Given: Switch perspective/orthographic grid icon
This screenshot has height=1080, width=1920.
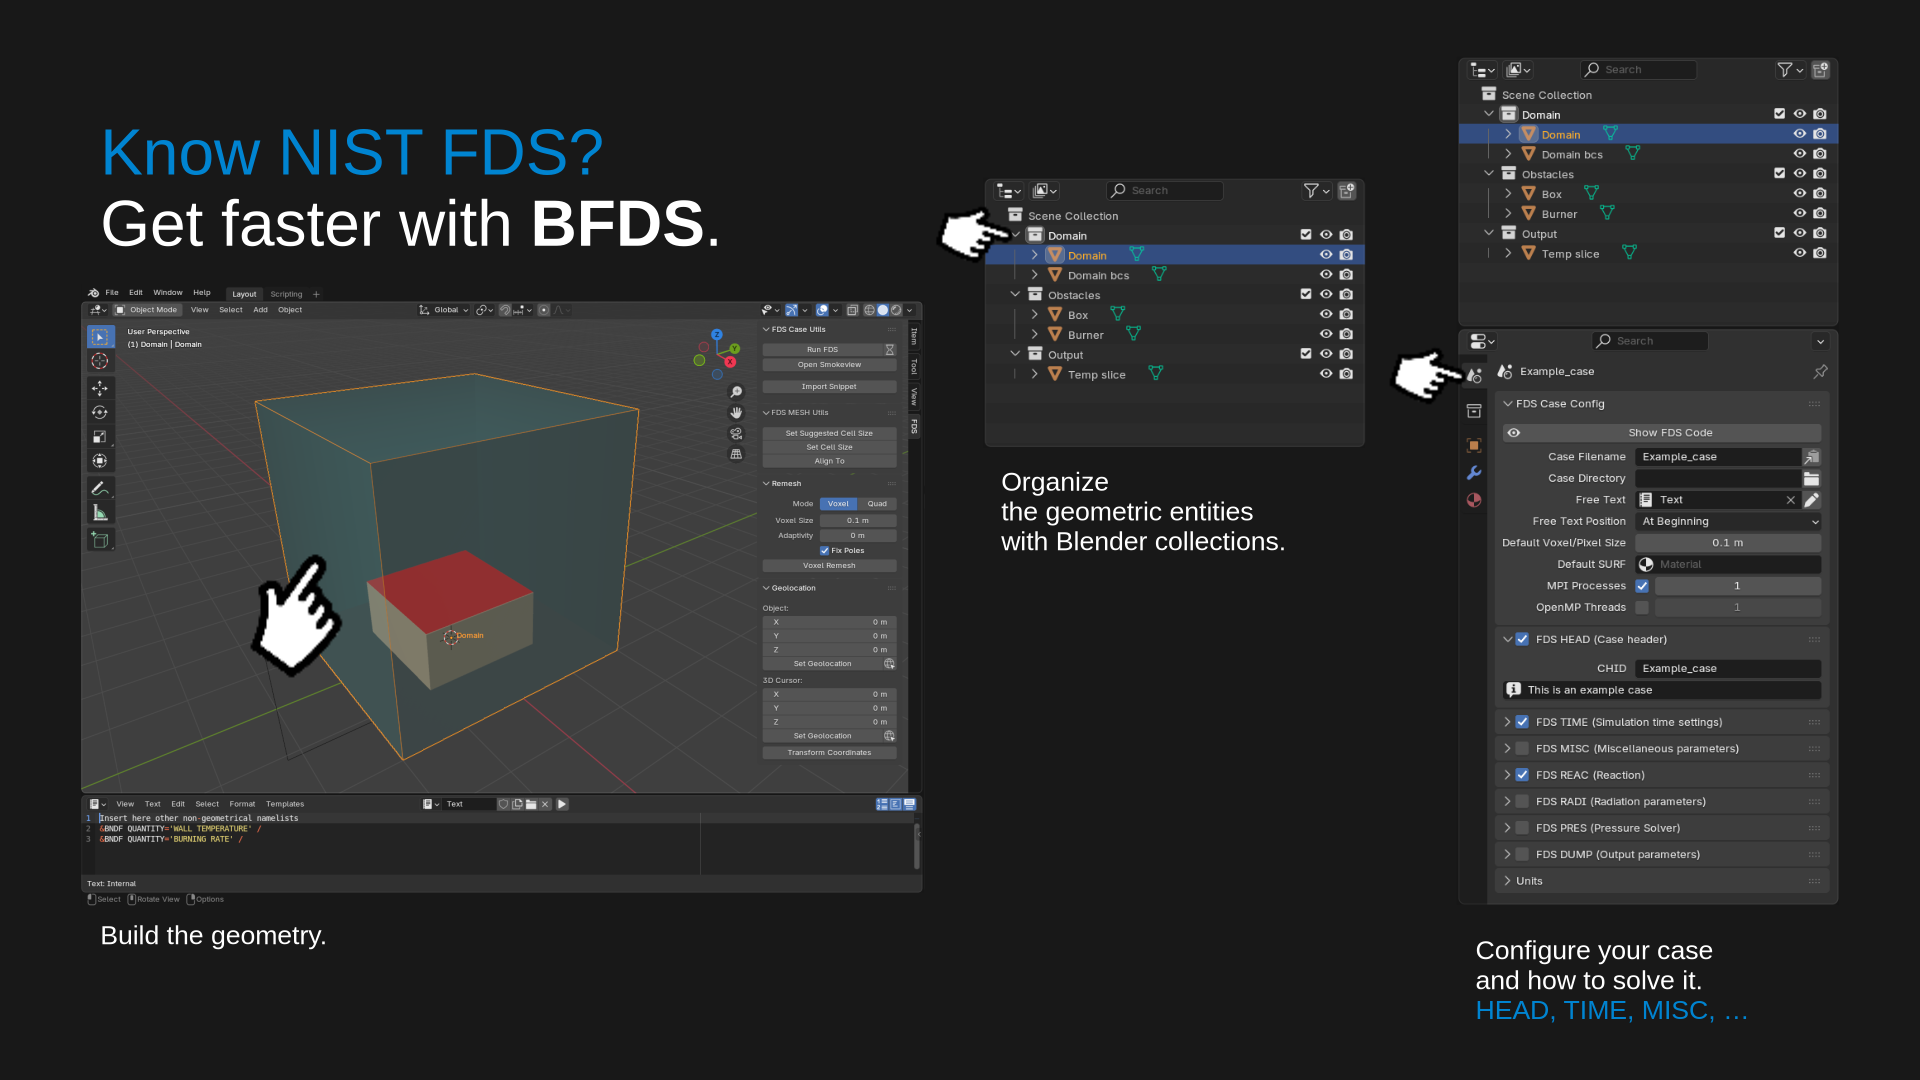Looking at the screenshot, I should tap(736, 454).
